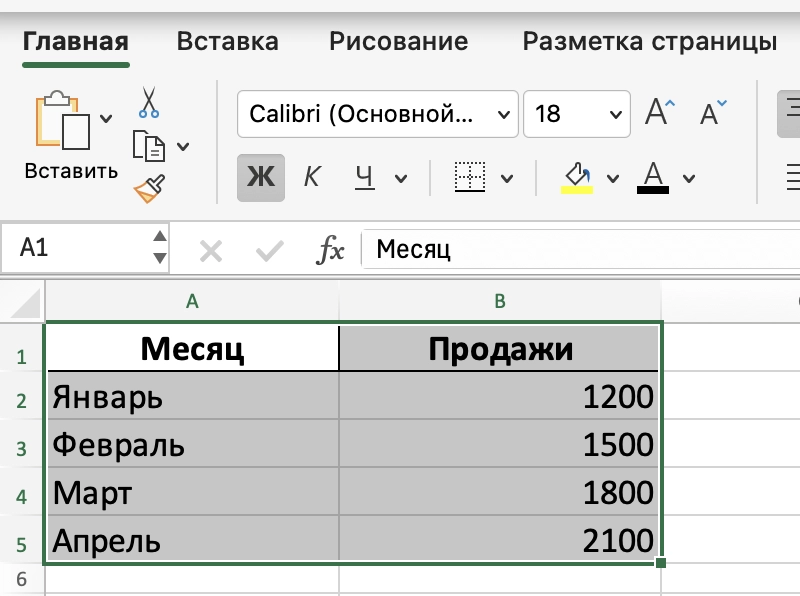Switch to the Вставка tab
The width and height of the screenshot is (800, 596).
(226, 41)
